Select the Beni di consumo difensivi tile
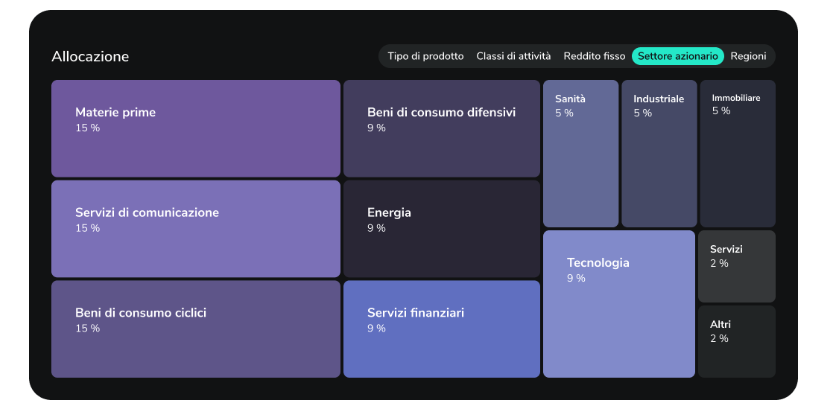The width and height of the screenshot is (826, 413). (441, 129)
